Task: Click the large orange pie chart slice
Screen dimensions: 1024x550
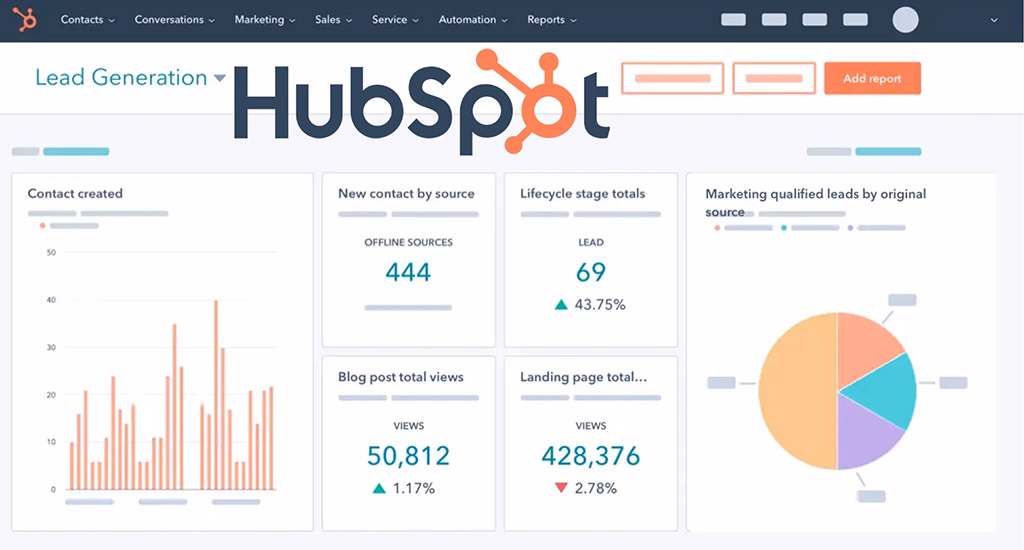Action: click(x=797, y=391)
